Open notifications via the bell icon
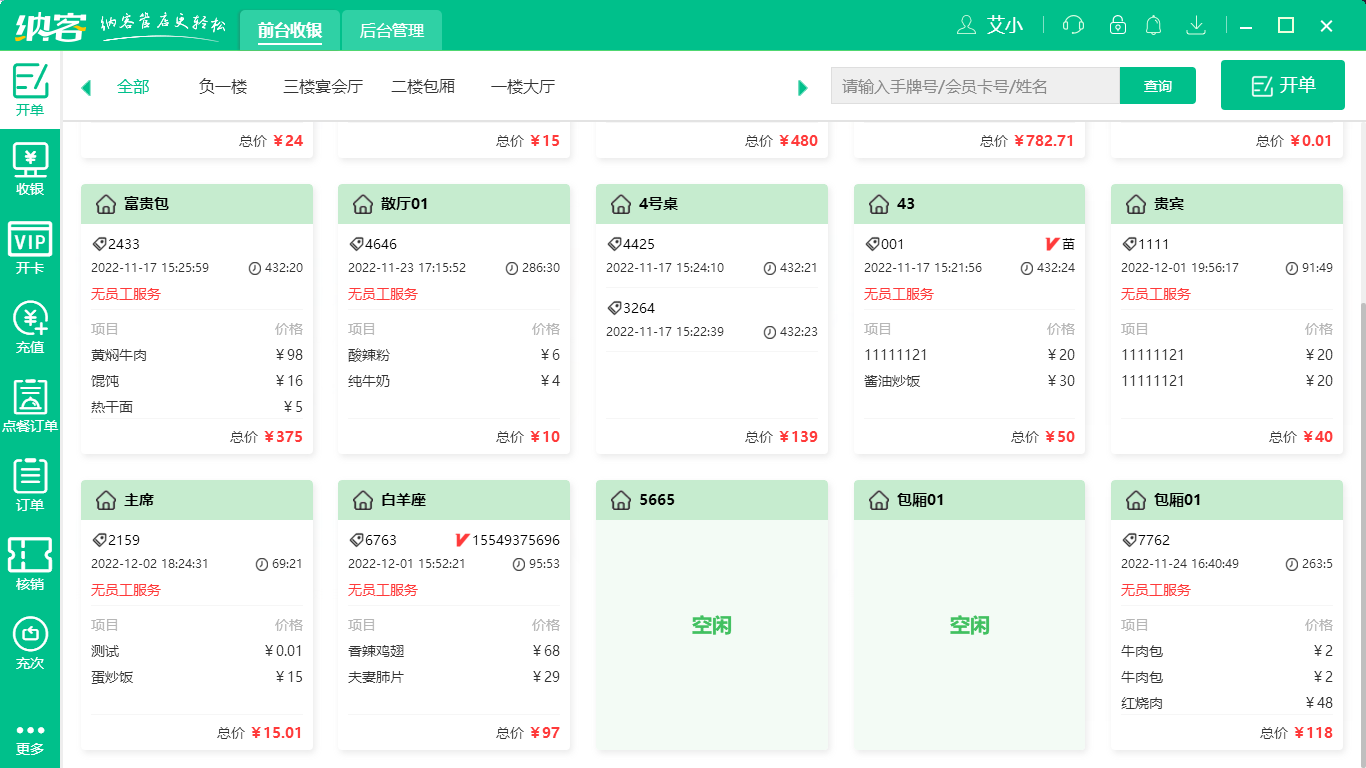The height and width of the screenshot is (768, 1366). (x=1153, y=25)
